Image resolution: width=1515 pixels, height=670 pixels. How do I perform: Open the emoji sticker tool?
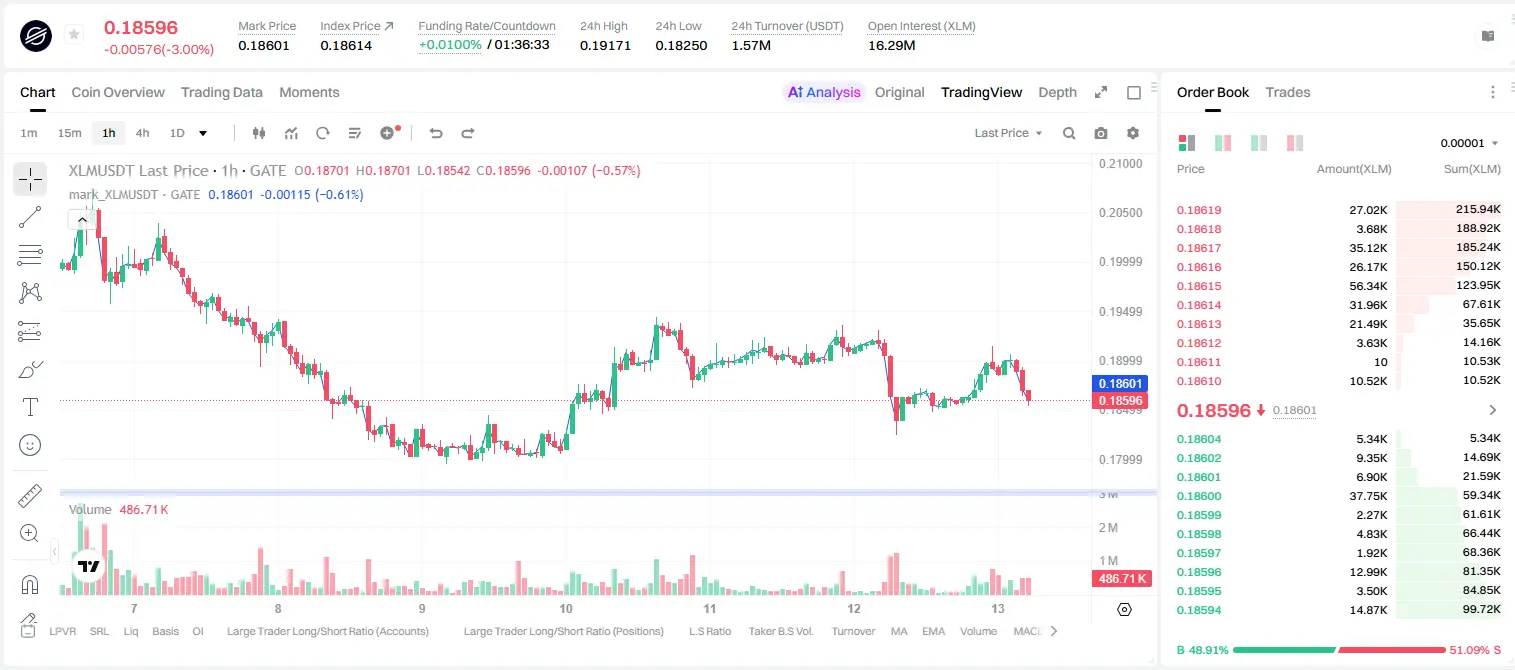pyautogui.click(x=30, y=445)
